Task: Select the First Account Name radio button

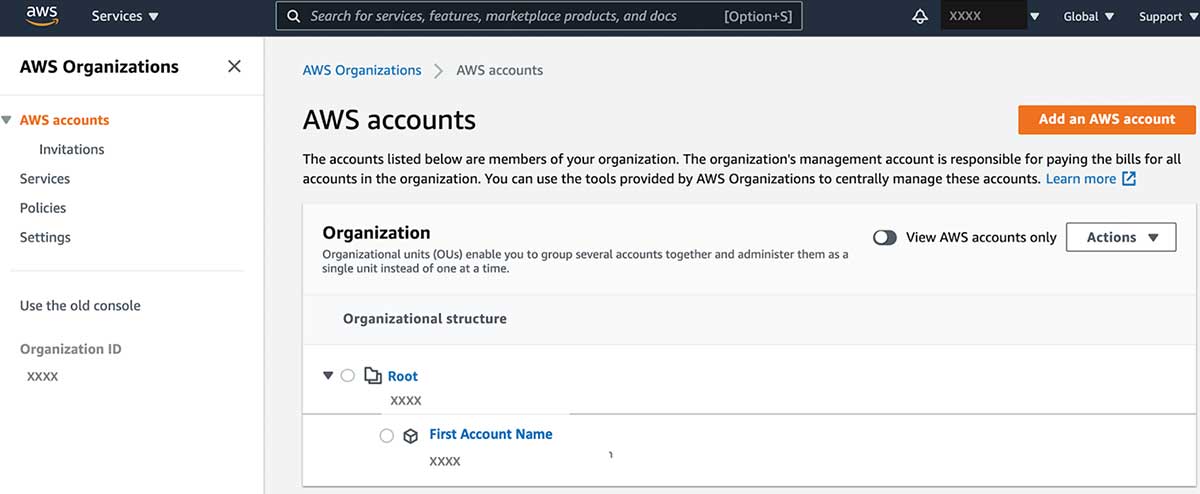Action: click(387, 436)
